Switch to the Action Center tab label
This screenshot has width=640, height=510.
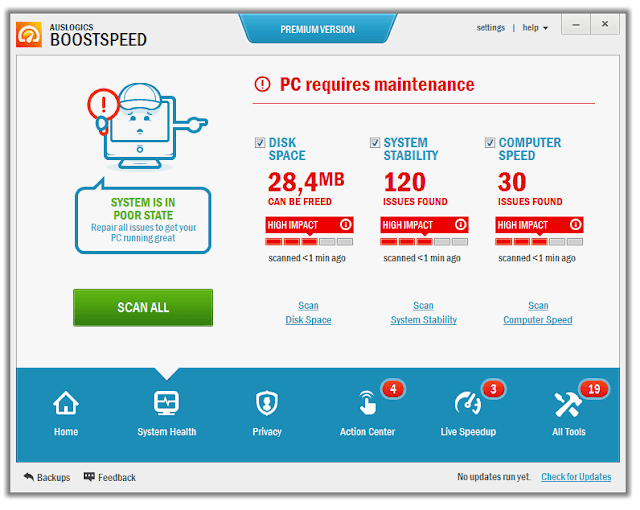pyautogui.click(x=367, y=432)
